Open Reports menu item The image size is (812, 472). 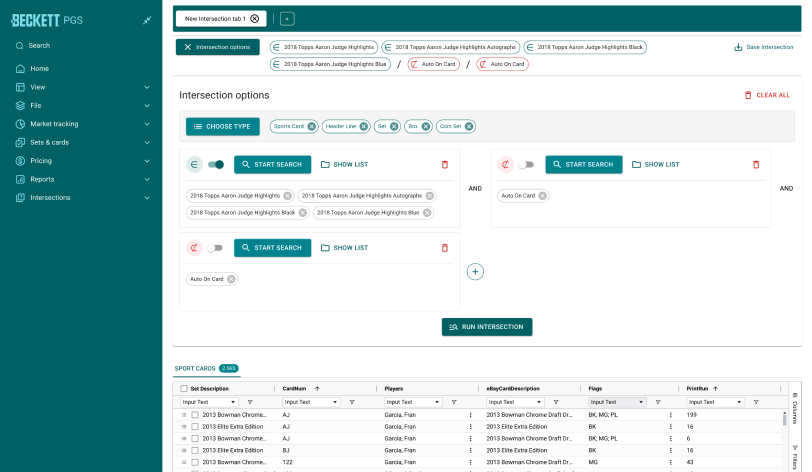click(x=42, y=179)
